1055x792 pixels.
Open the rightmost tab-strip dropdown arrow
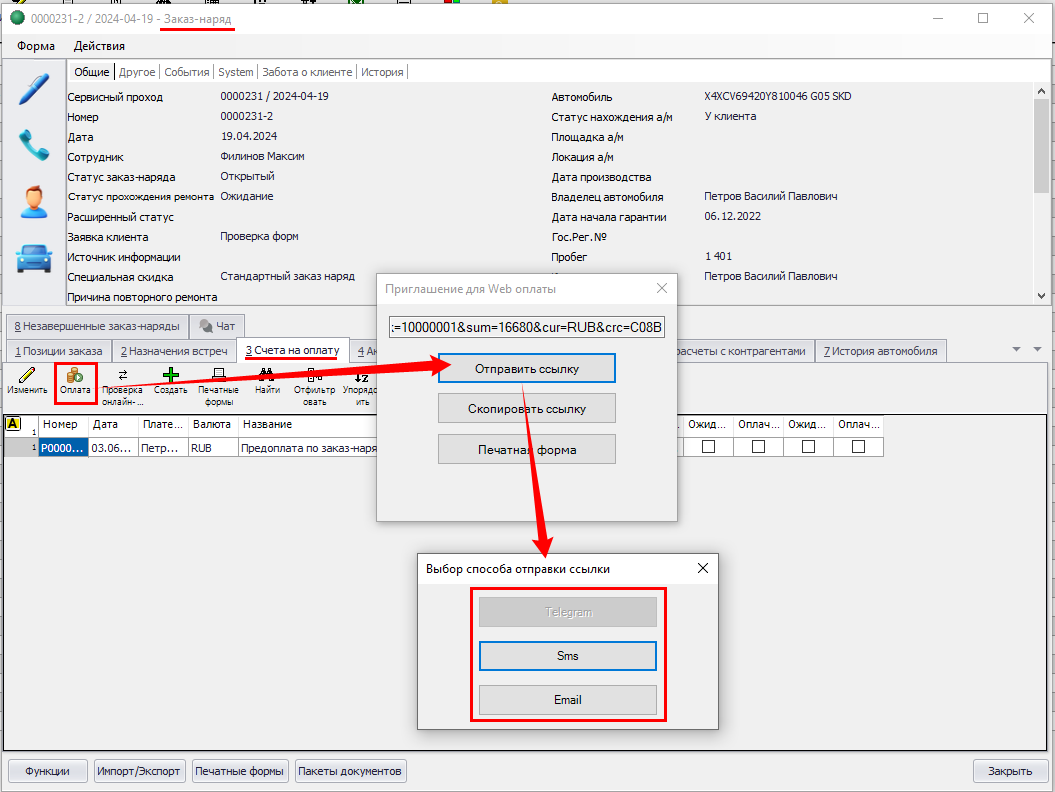pos(1037,349)
